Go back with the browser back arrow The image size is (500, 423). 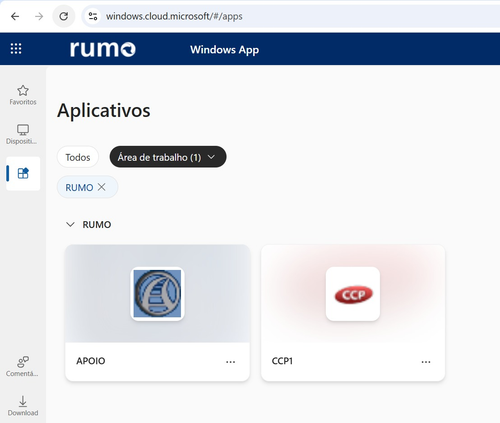pos(15,16)
